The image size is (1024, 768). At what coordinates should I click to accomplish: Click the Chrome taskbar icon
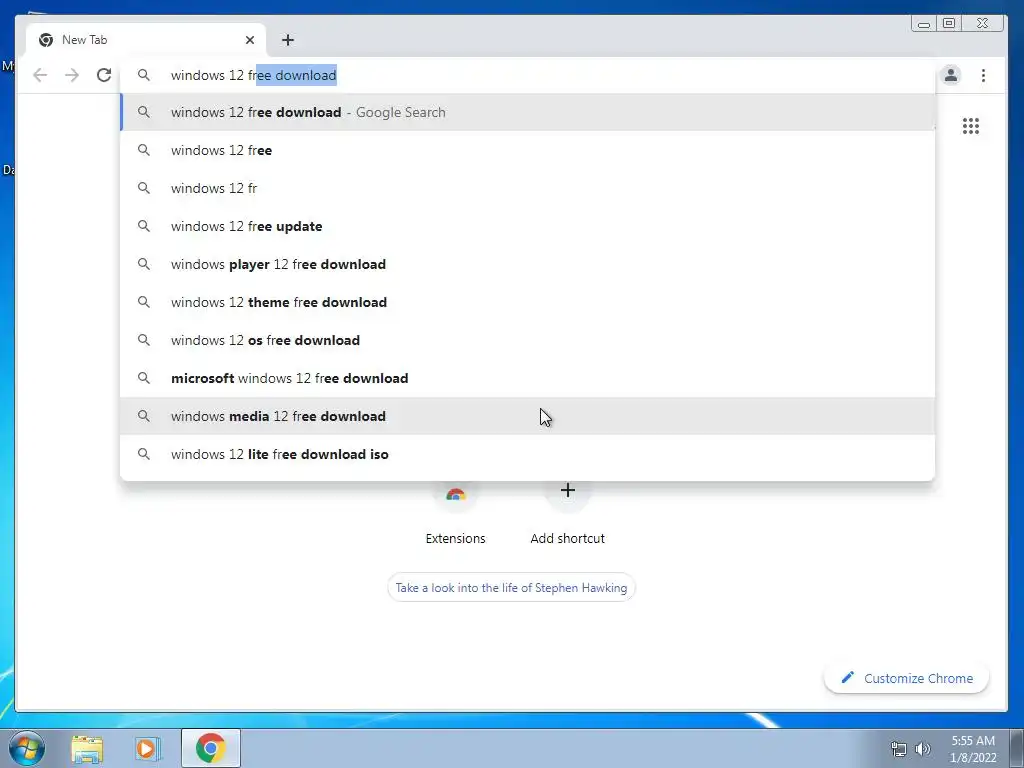[x=210, y=748]
